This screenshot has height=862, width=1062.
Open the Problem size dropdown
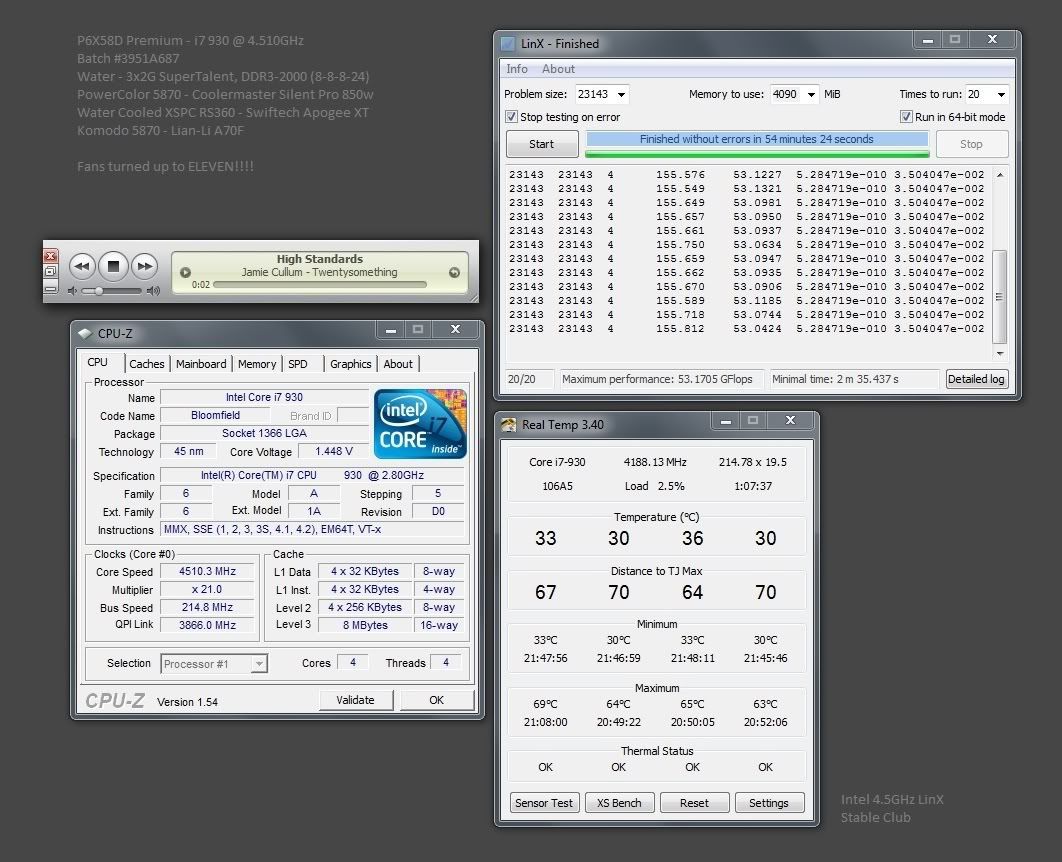[622, 95]
